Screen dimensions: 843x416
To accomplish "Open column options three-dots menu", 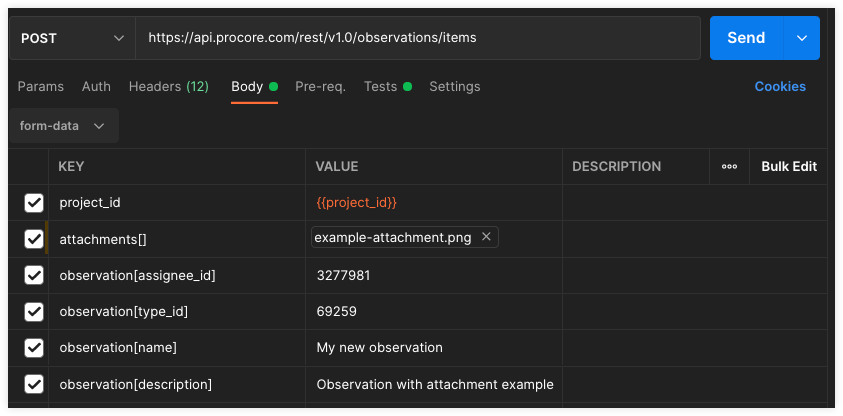I will [x=730, y=167].
